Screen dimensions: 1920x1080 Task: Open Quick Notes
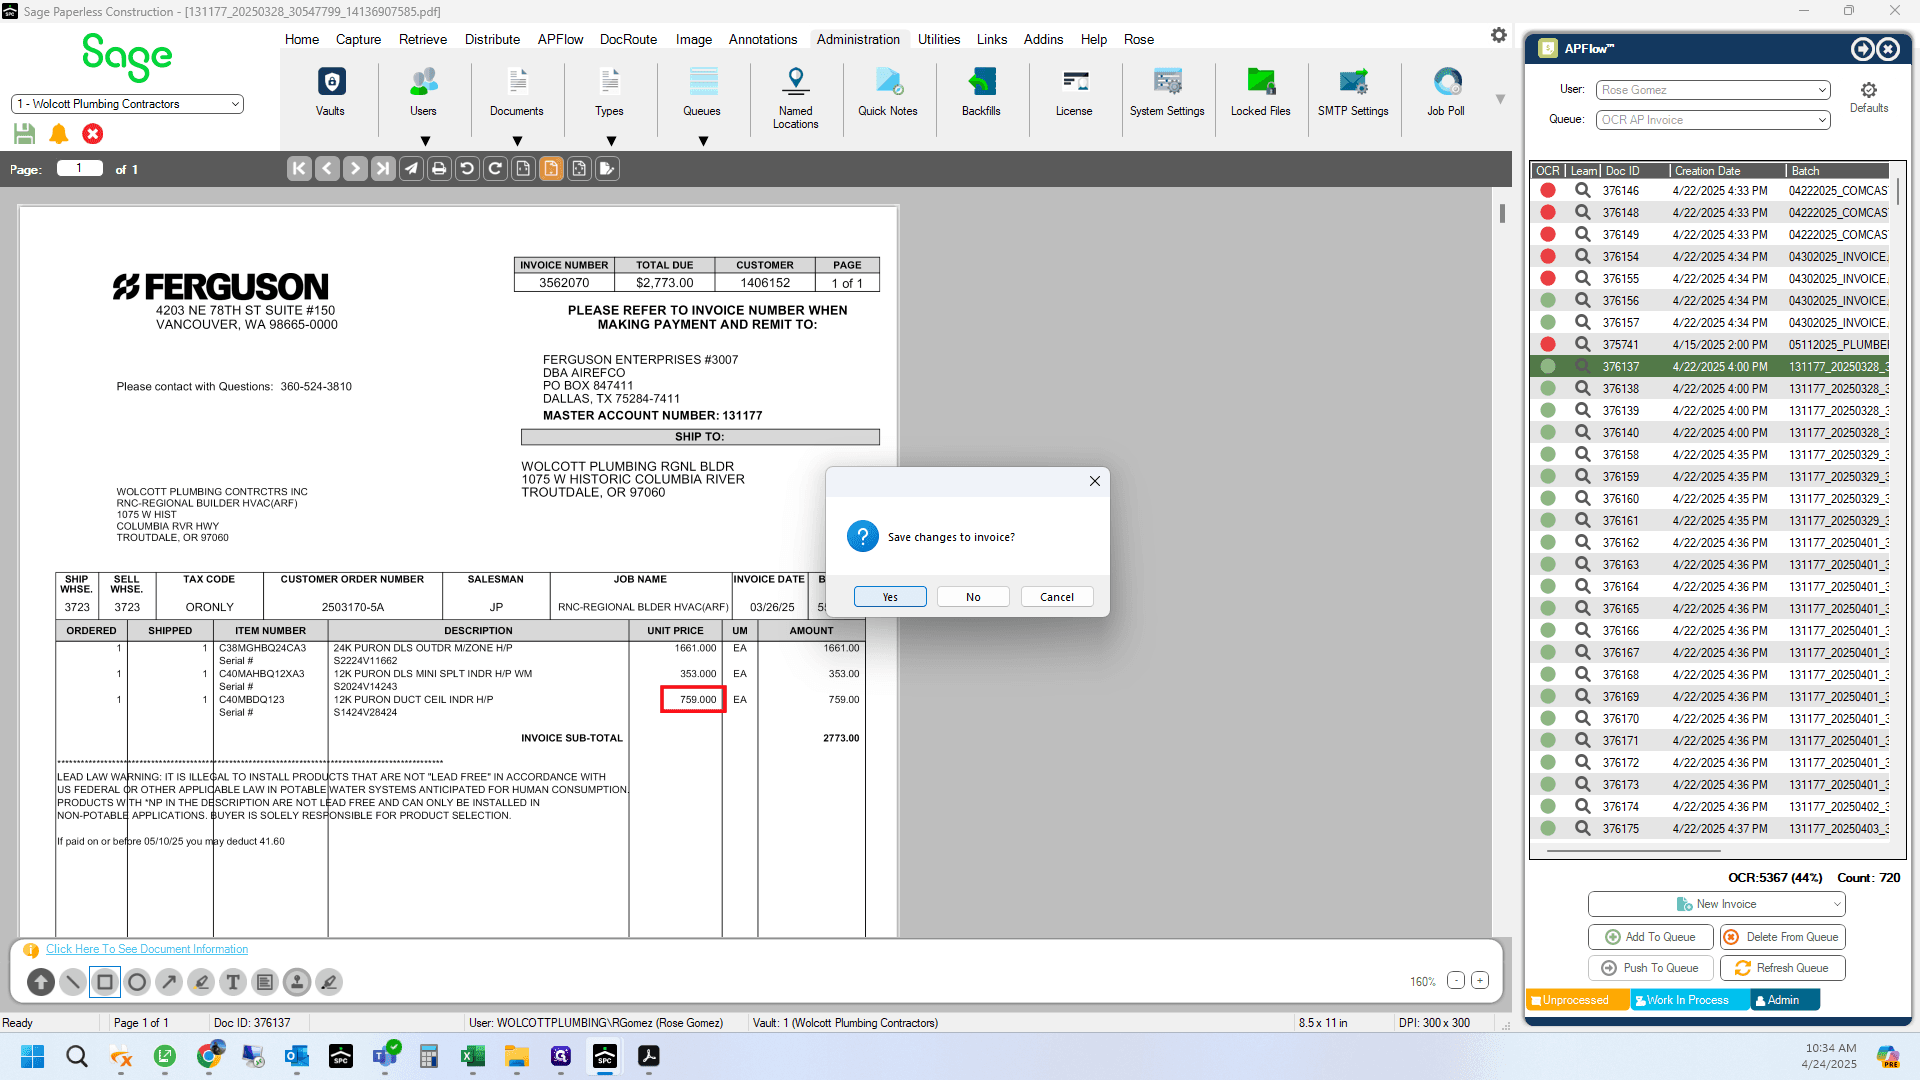click(x=888, y=92)
